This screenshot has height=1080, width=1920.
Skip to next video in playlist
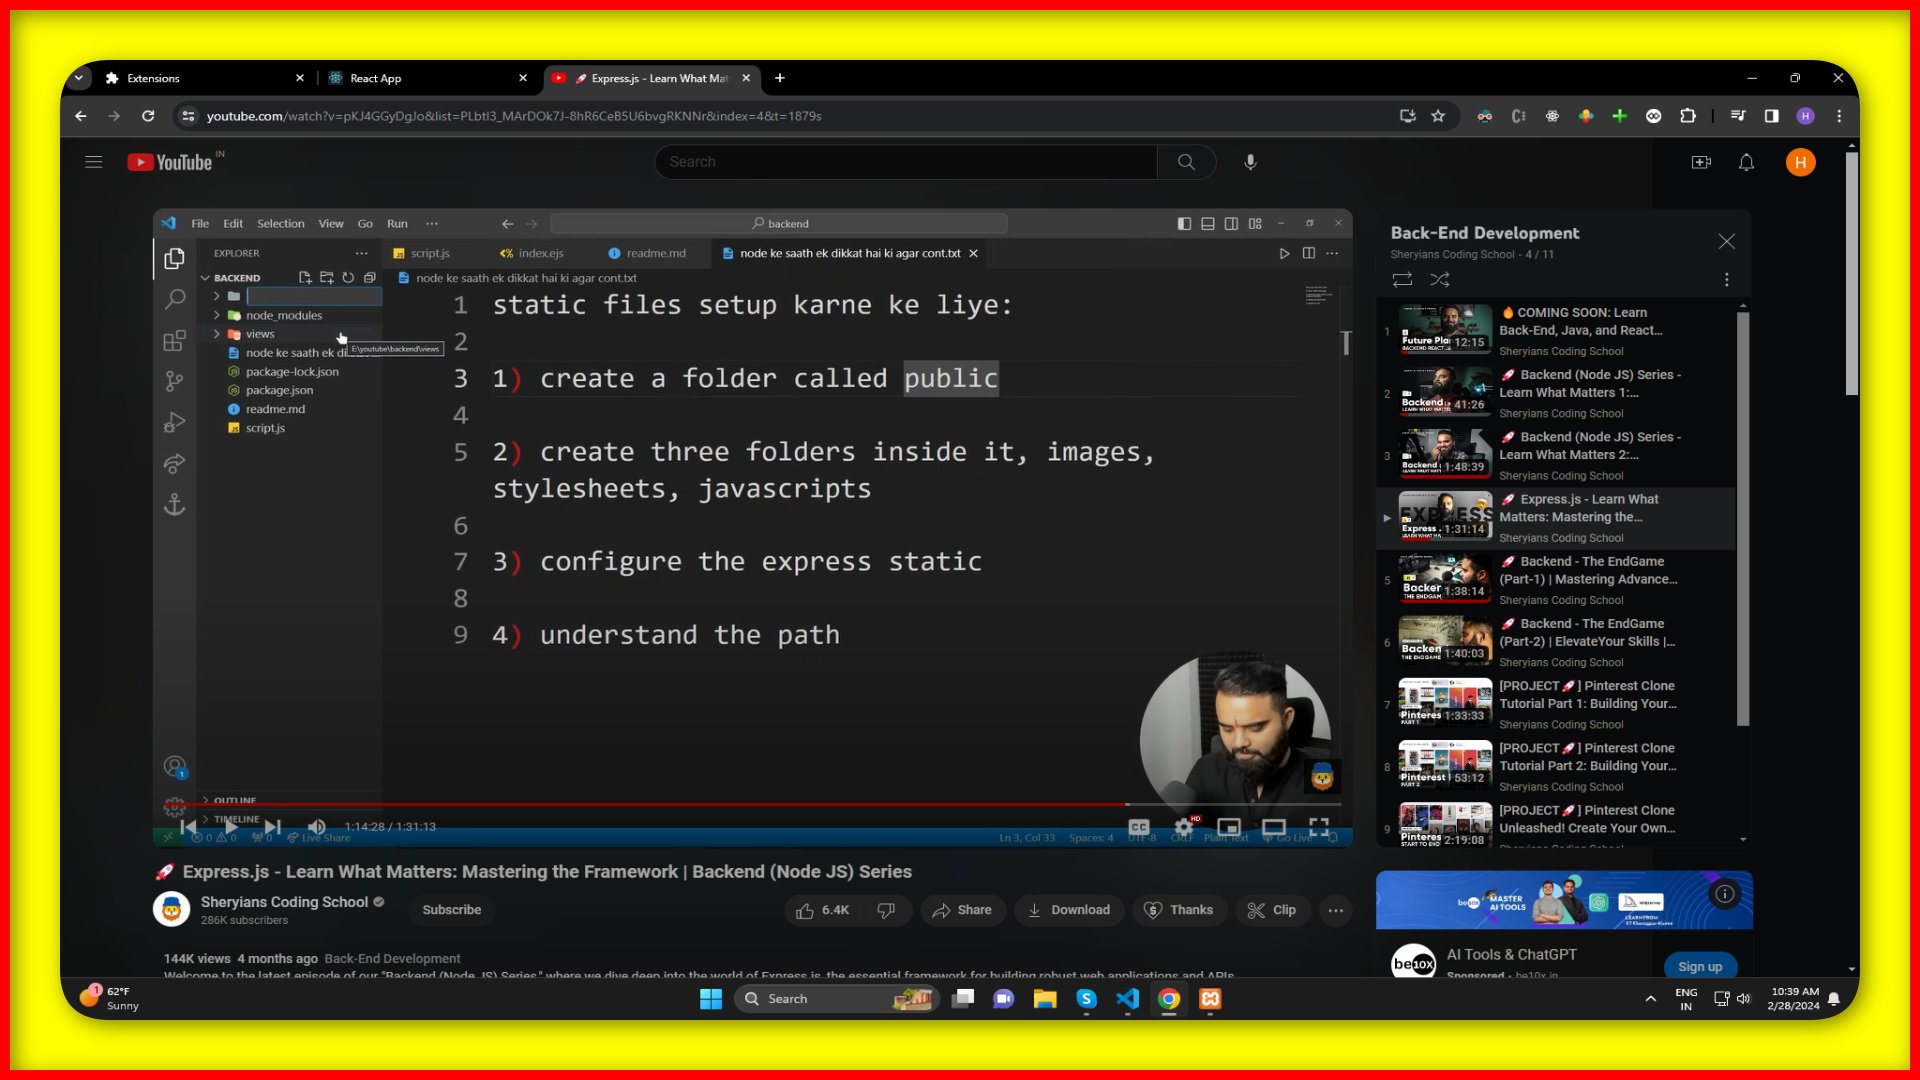[273, 827]
